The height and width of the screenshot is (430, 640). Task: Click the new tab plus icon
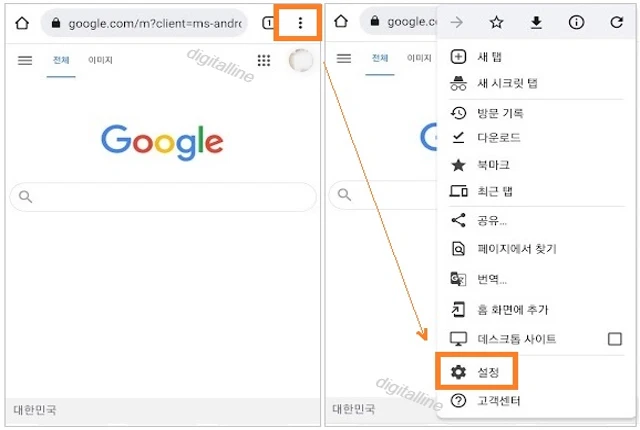tap(458, 57)
